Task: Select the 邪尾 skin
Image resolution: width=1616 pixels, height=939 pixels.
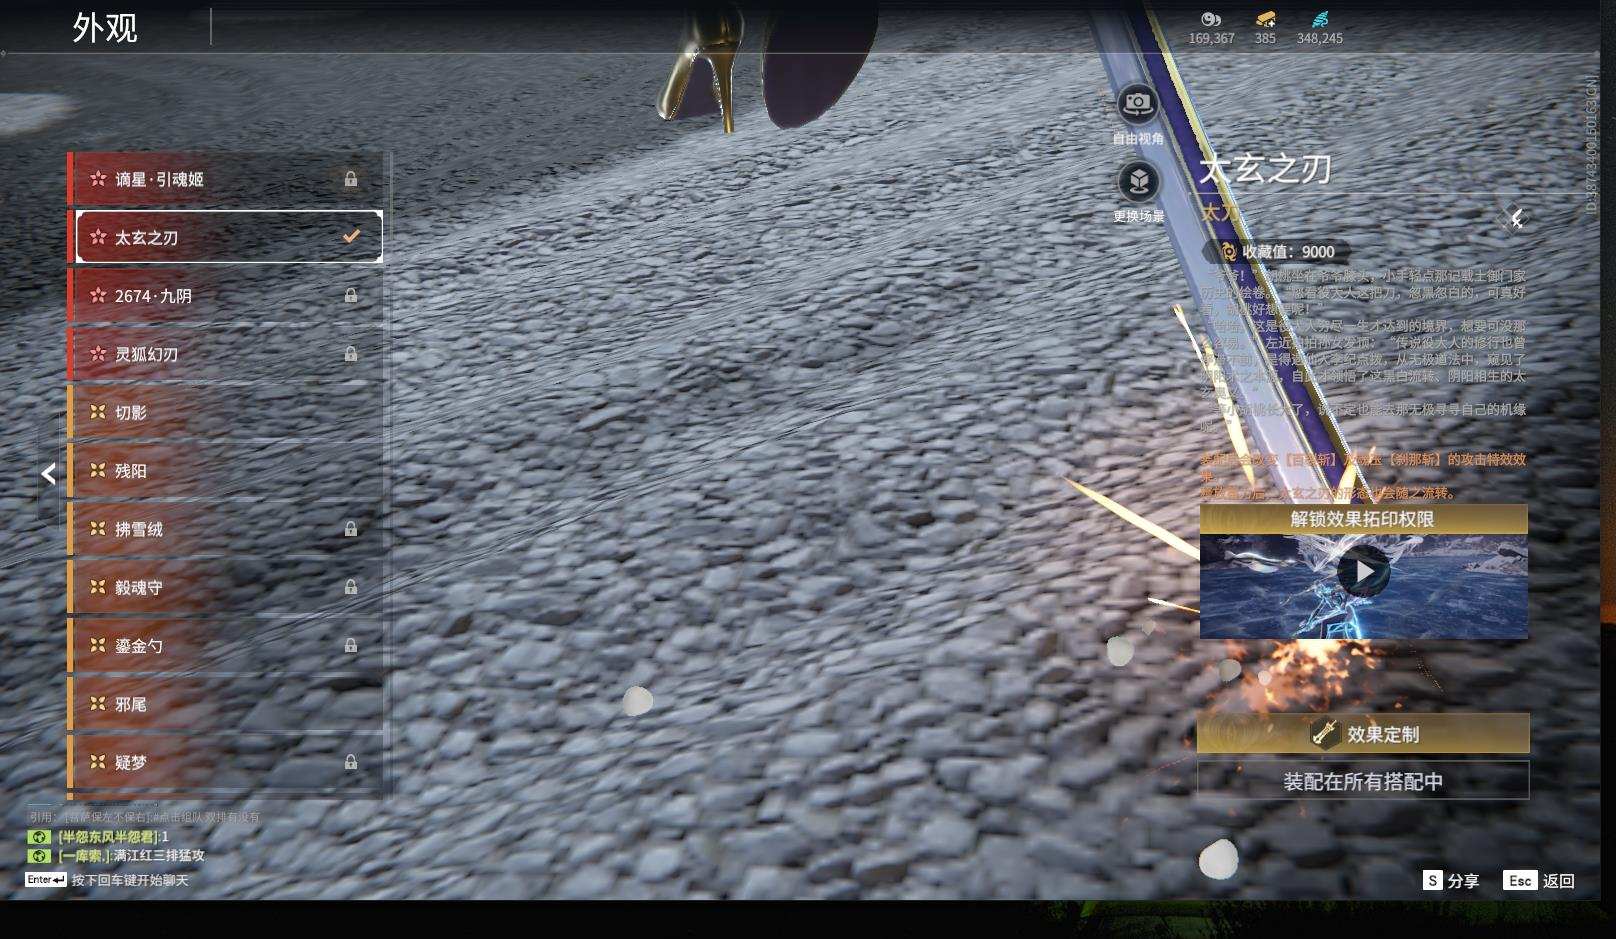Action: pos(226,704)
